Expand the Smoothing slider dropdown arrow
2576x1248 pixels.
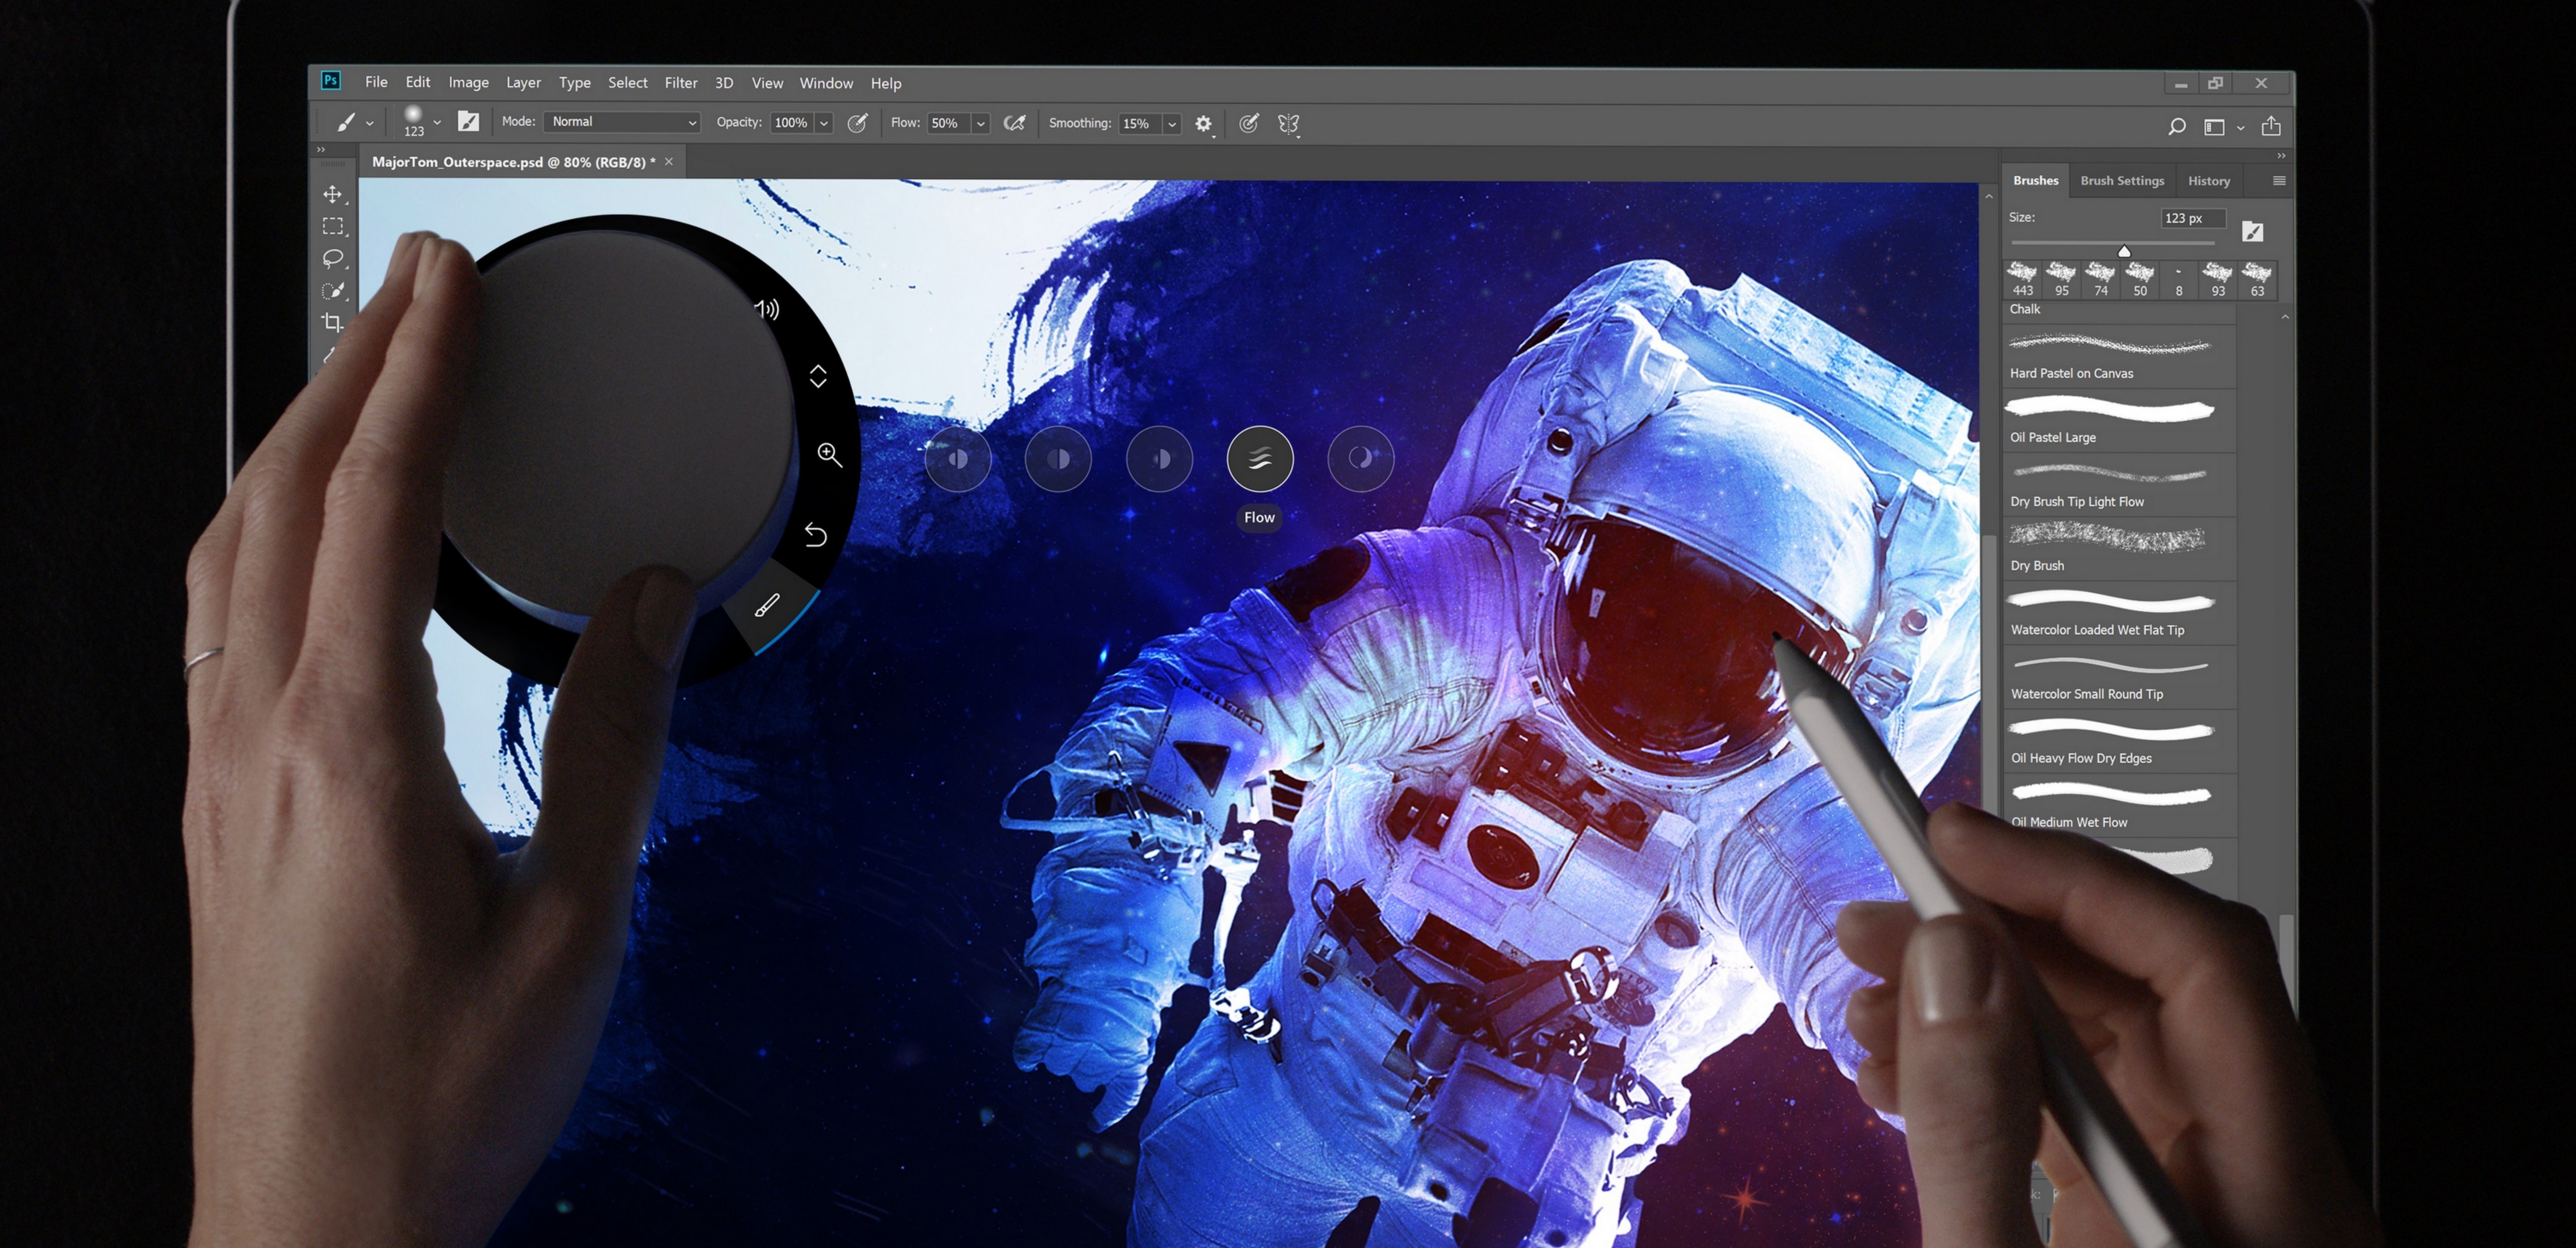[1172, 124]
